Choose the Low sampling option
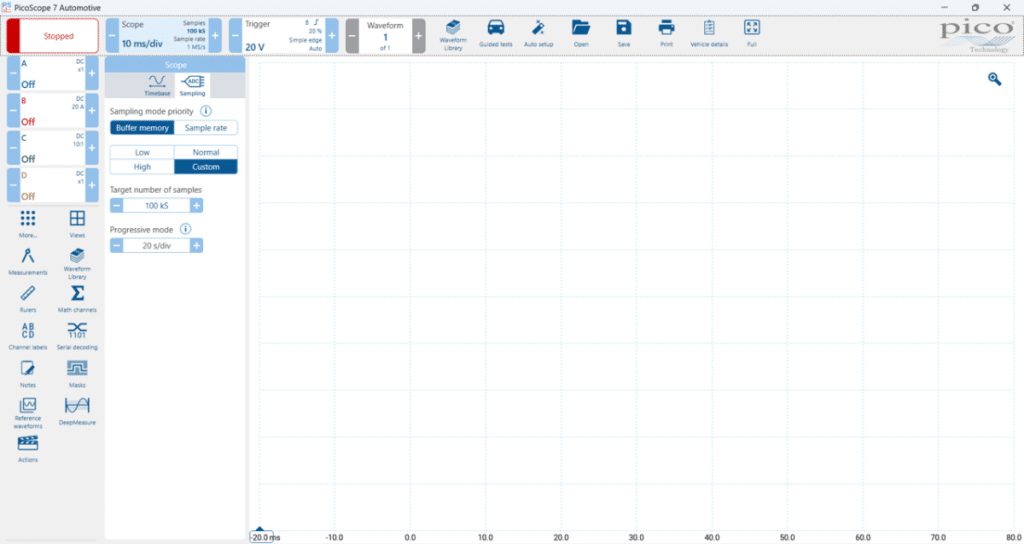 coord(142,152)
